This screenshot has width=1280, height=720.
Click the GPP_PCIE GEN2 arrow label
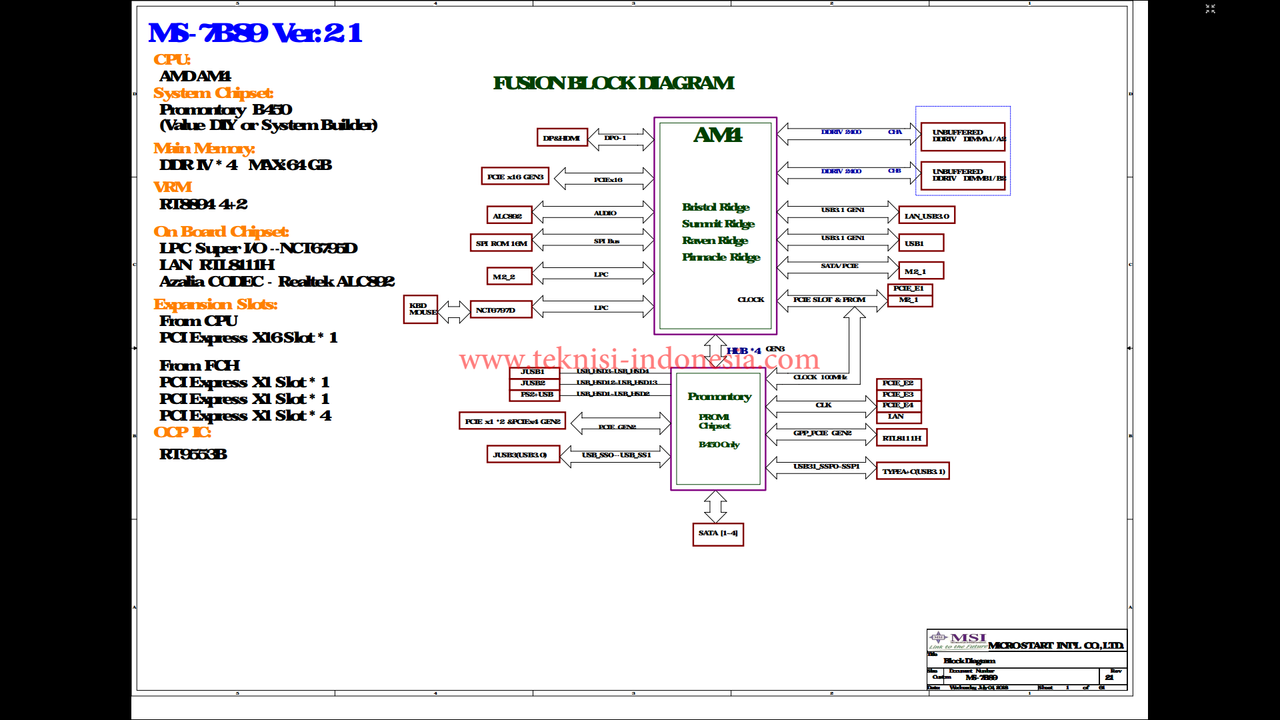pyautogui.click(x=822, y=433)
